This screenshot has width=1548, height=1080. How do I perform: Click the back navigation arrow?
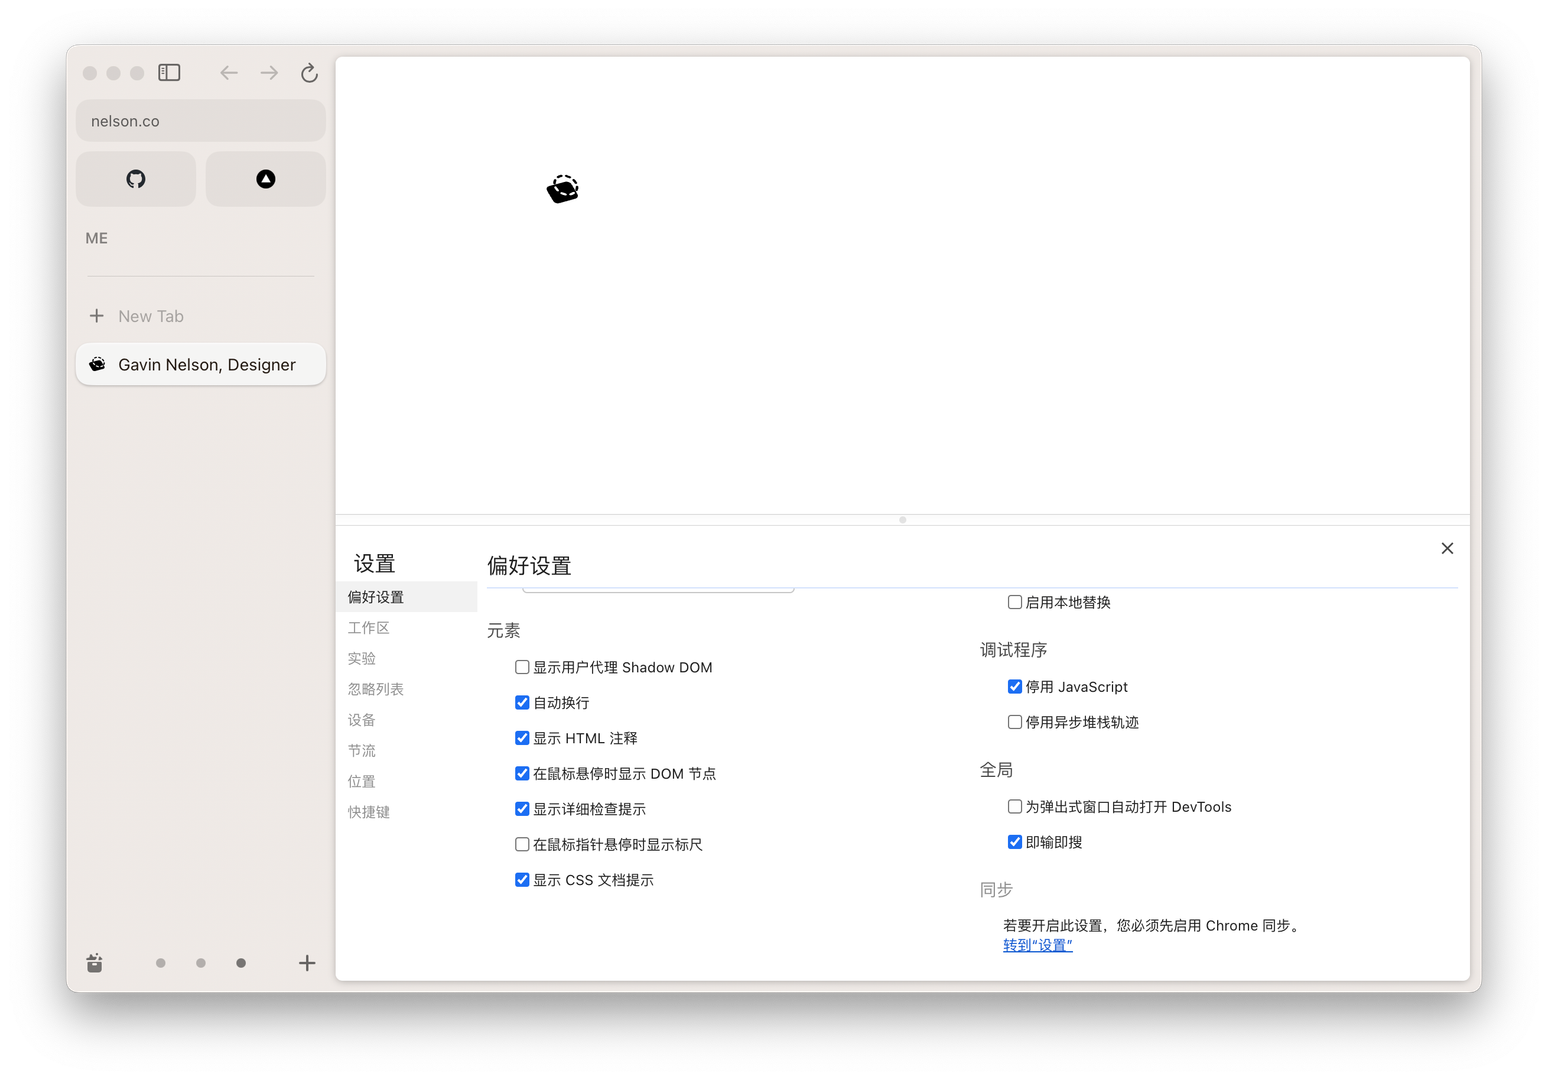[229, 73]
